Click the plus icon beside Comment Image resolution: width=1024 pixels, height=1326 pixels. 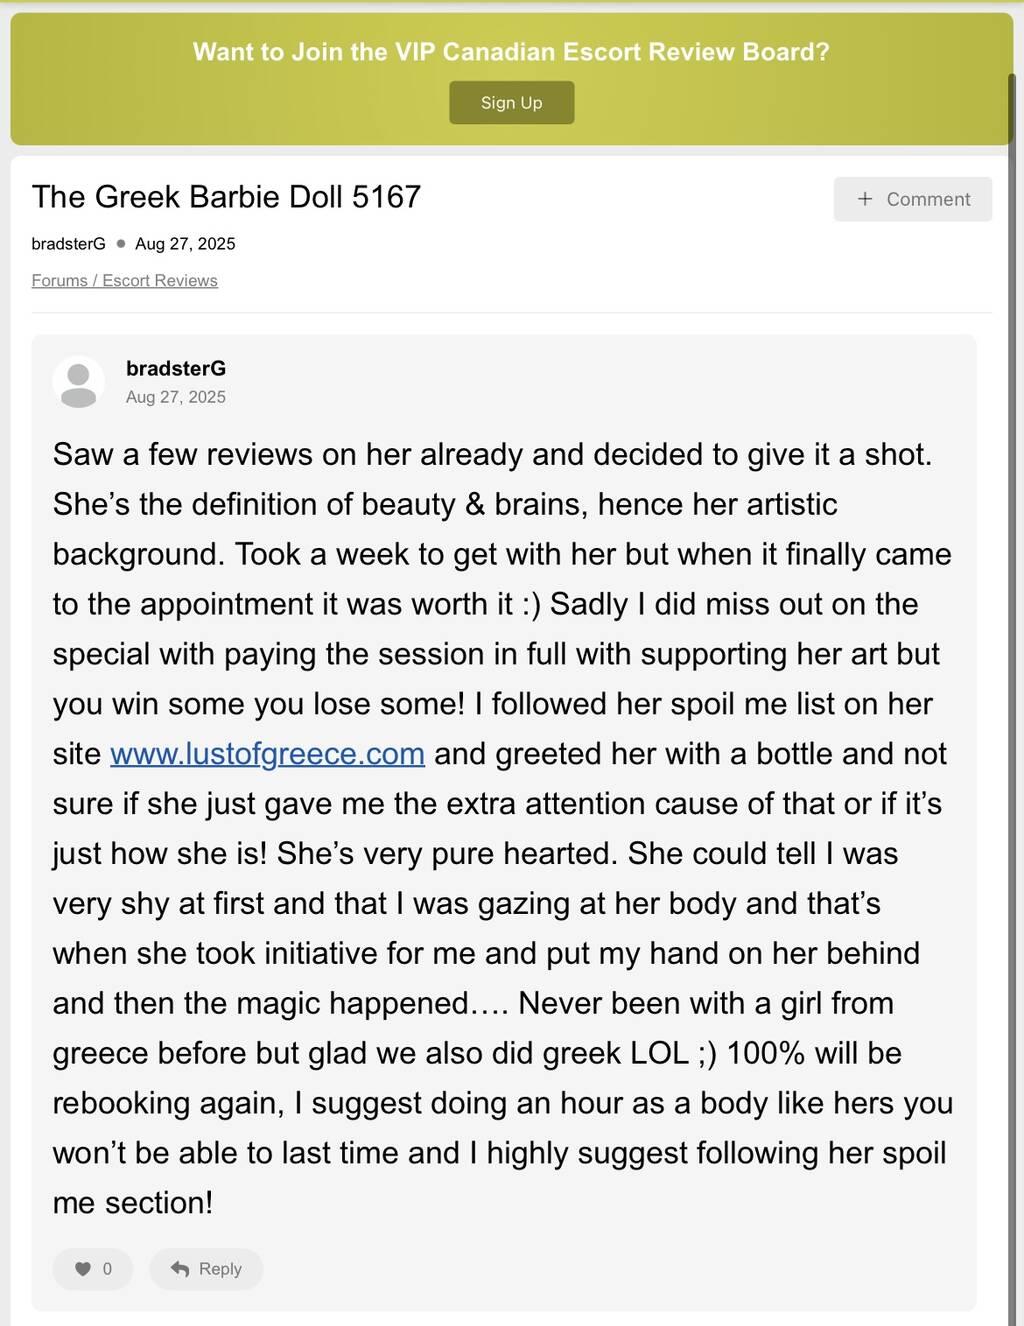[x=865, y=199]
